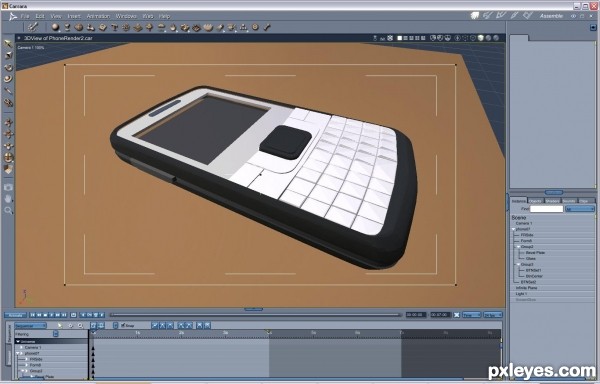Image resolution: width=600 pixels, height=384 pixels.
Task: Click the go-to-start playback control
Action: [x=33, y=315]
